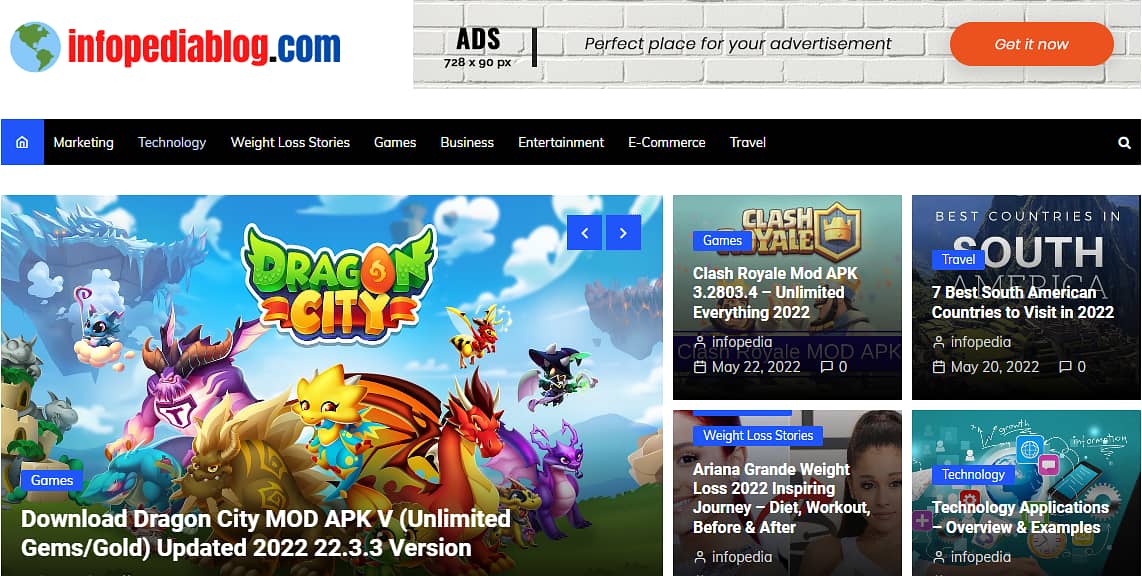Click the May 20, 2022 date
The width and height of the screenshot is (1142, 576).
click(995, 367)
